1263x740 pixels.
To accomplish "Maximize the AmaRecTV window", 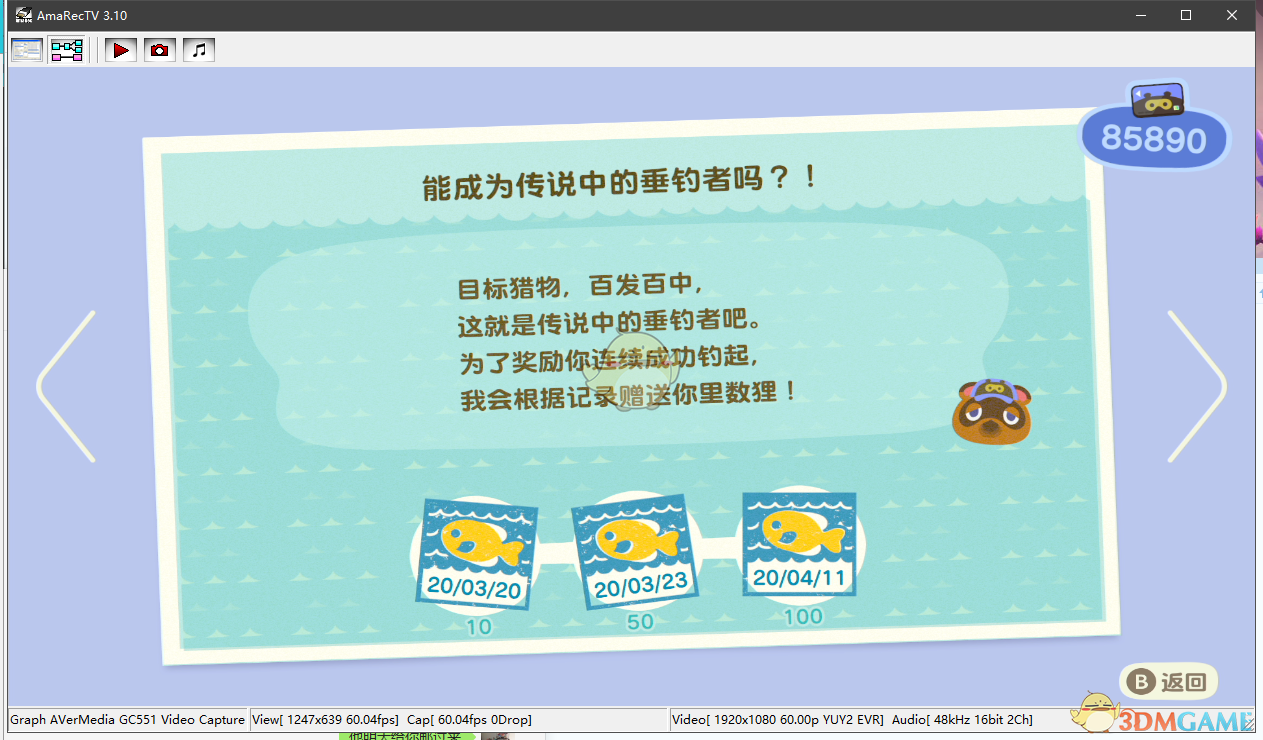I will tap(1186, 15).
